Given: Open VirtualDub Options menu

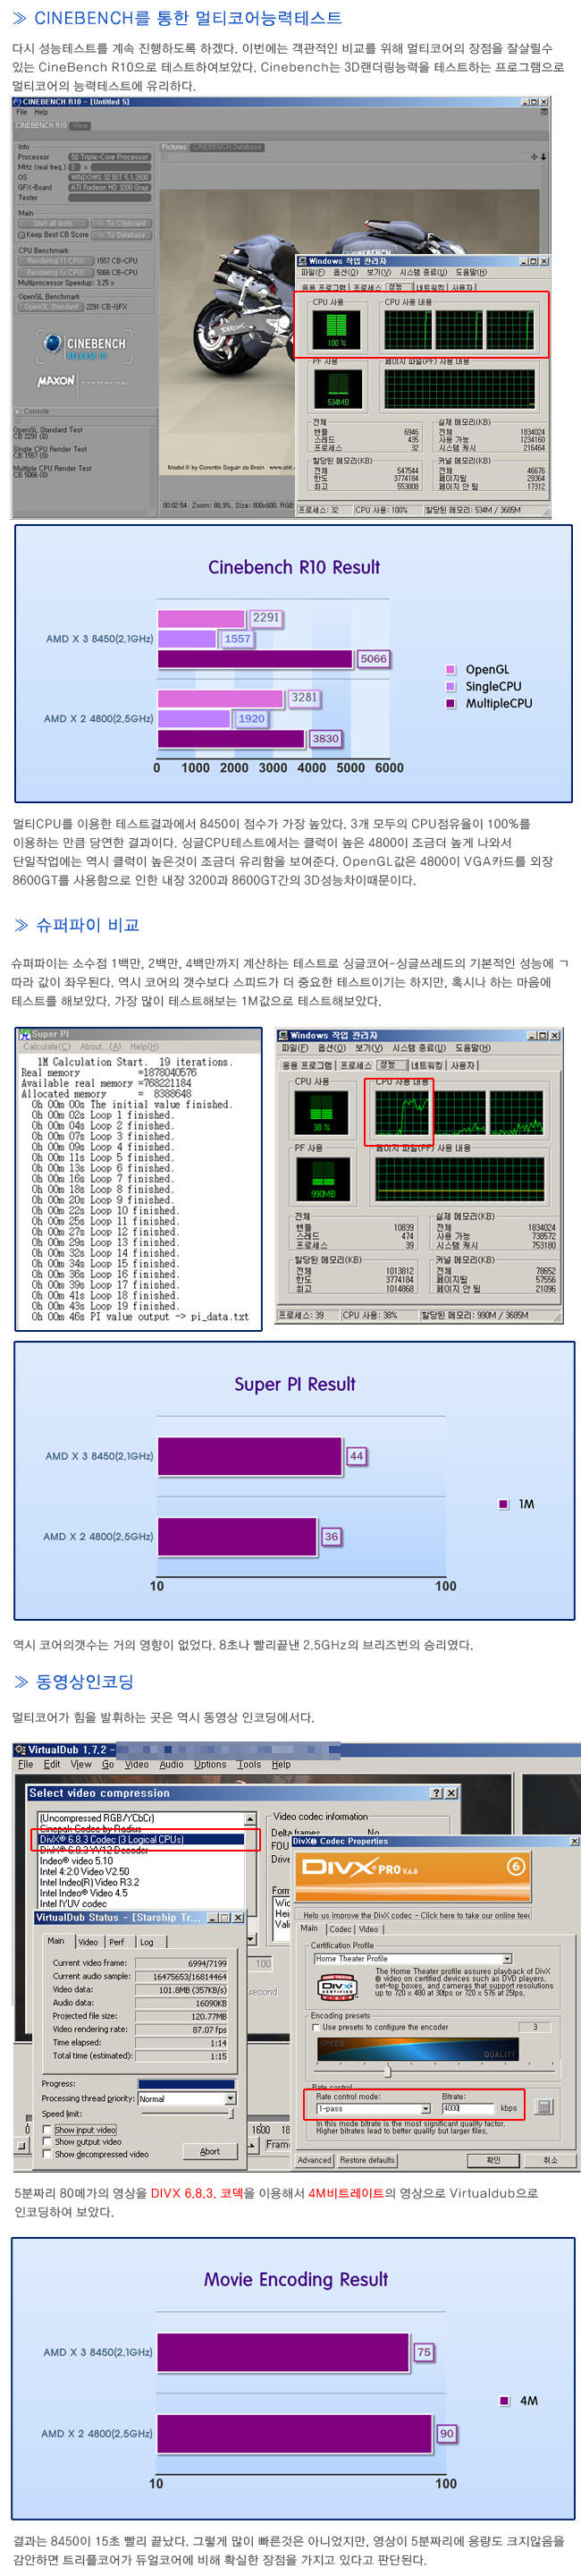Looking at the screenshot, I should (x=210, y=1765).
